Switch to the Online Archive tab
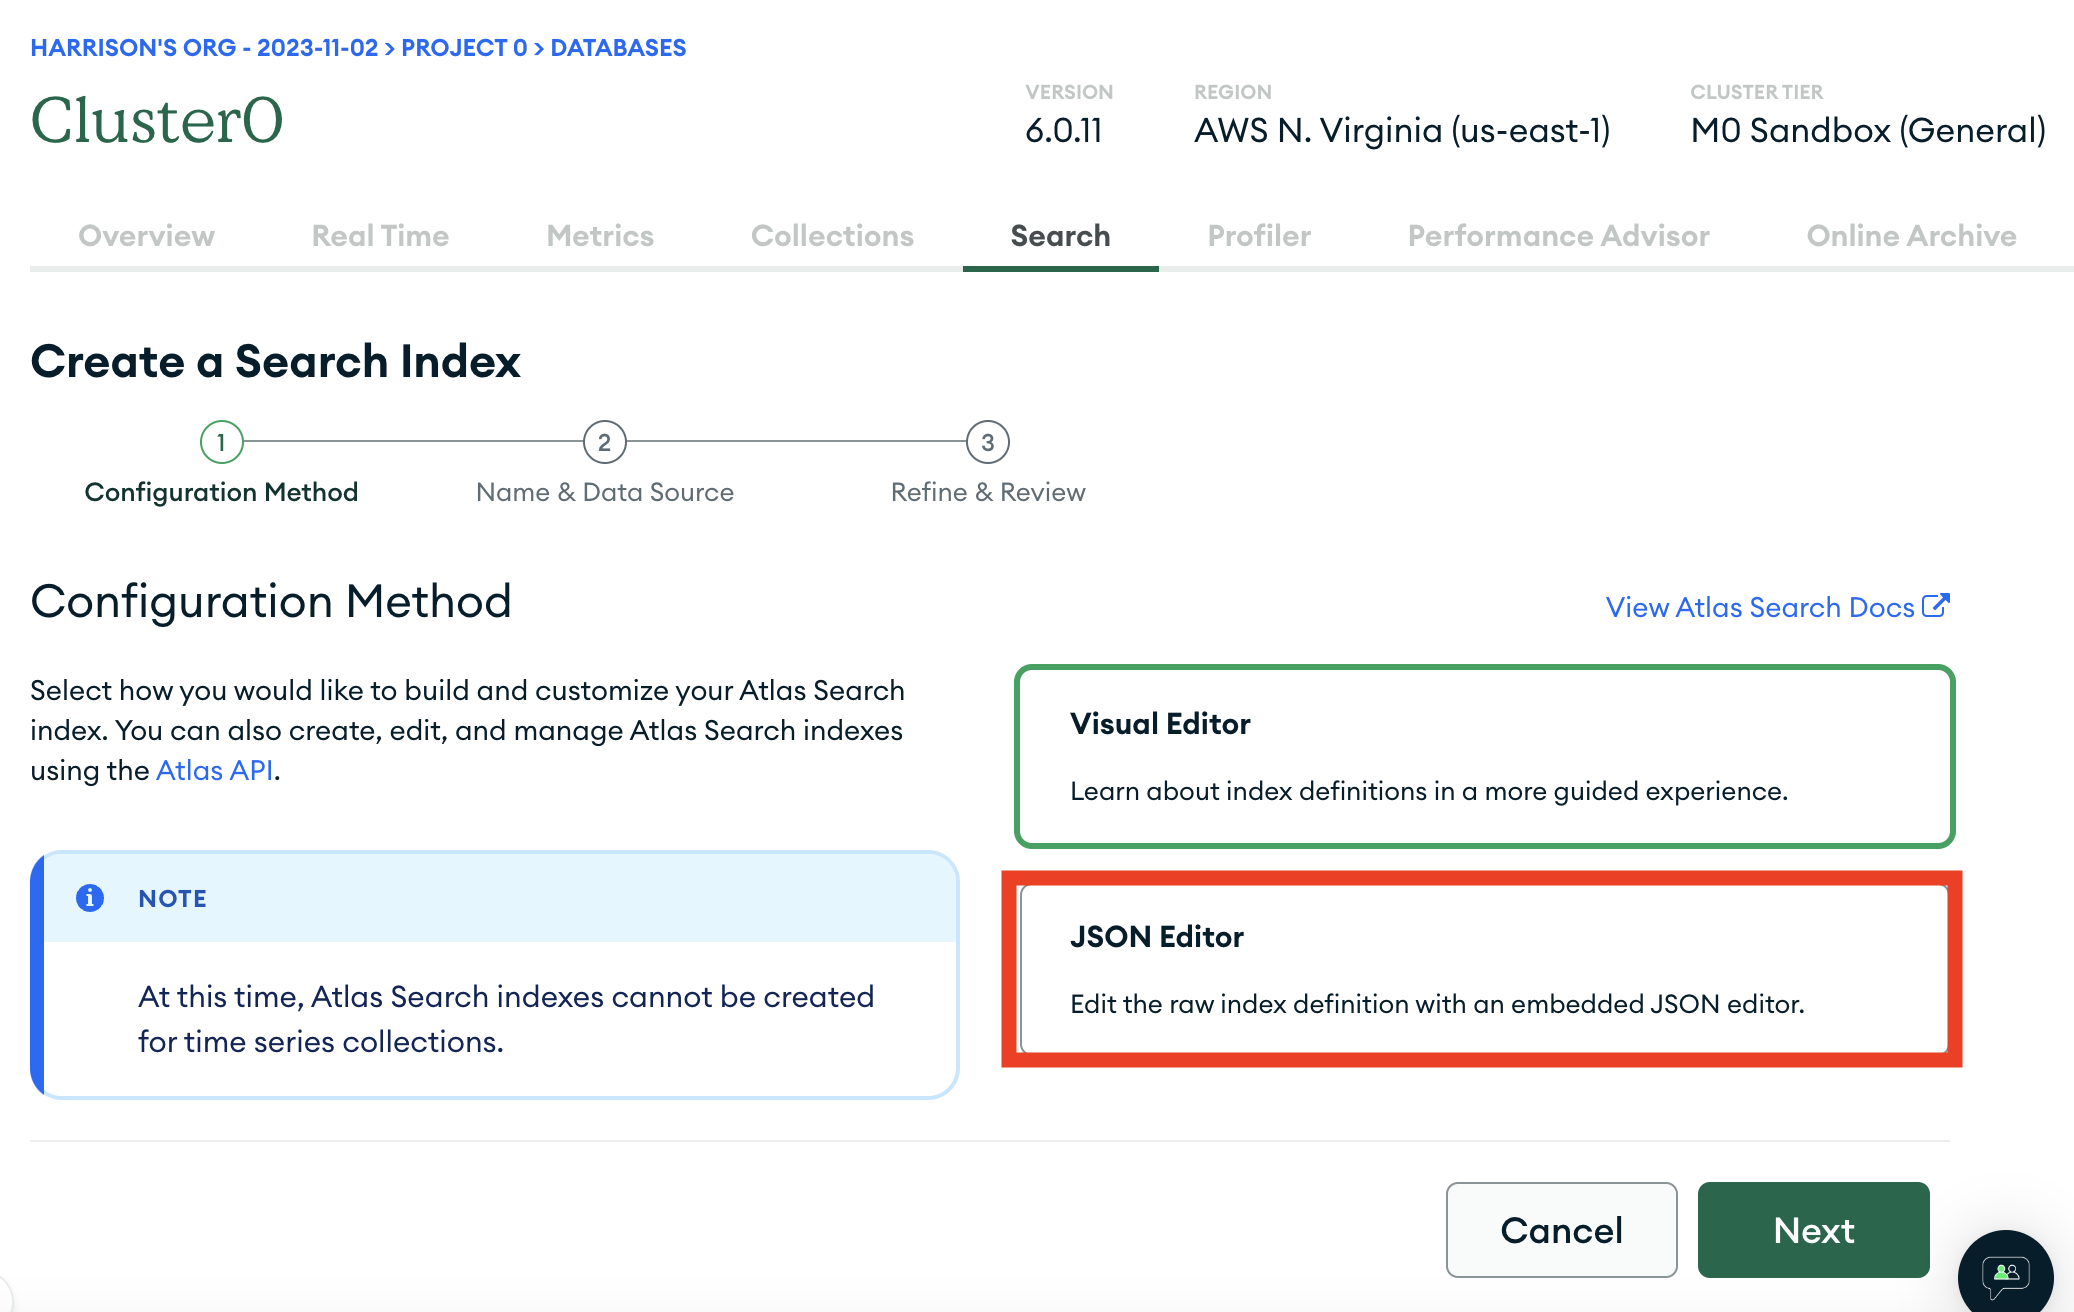Screen dimensions: 2074x1312 coord(1911,236)
